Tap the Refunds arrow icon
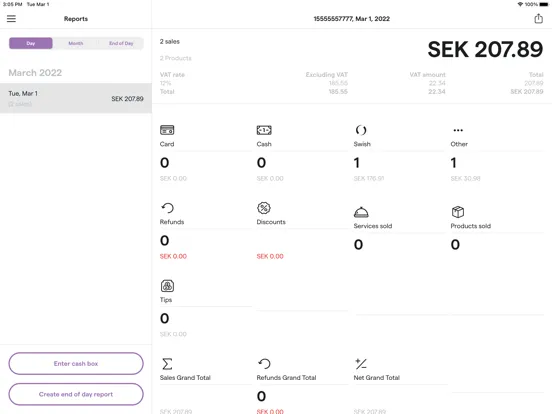The height and width of the screenshot is (414, 552). (167, 208)
